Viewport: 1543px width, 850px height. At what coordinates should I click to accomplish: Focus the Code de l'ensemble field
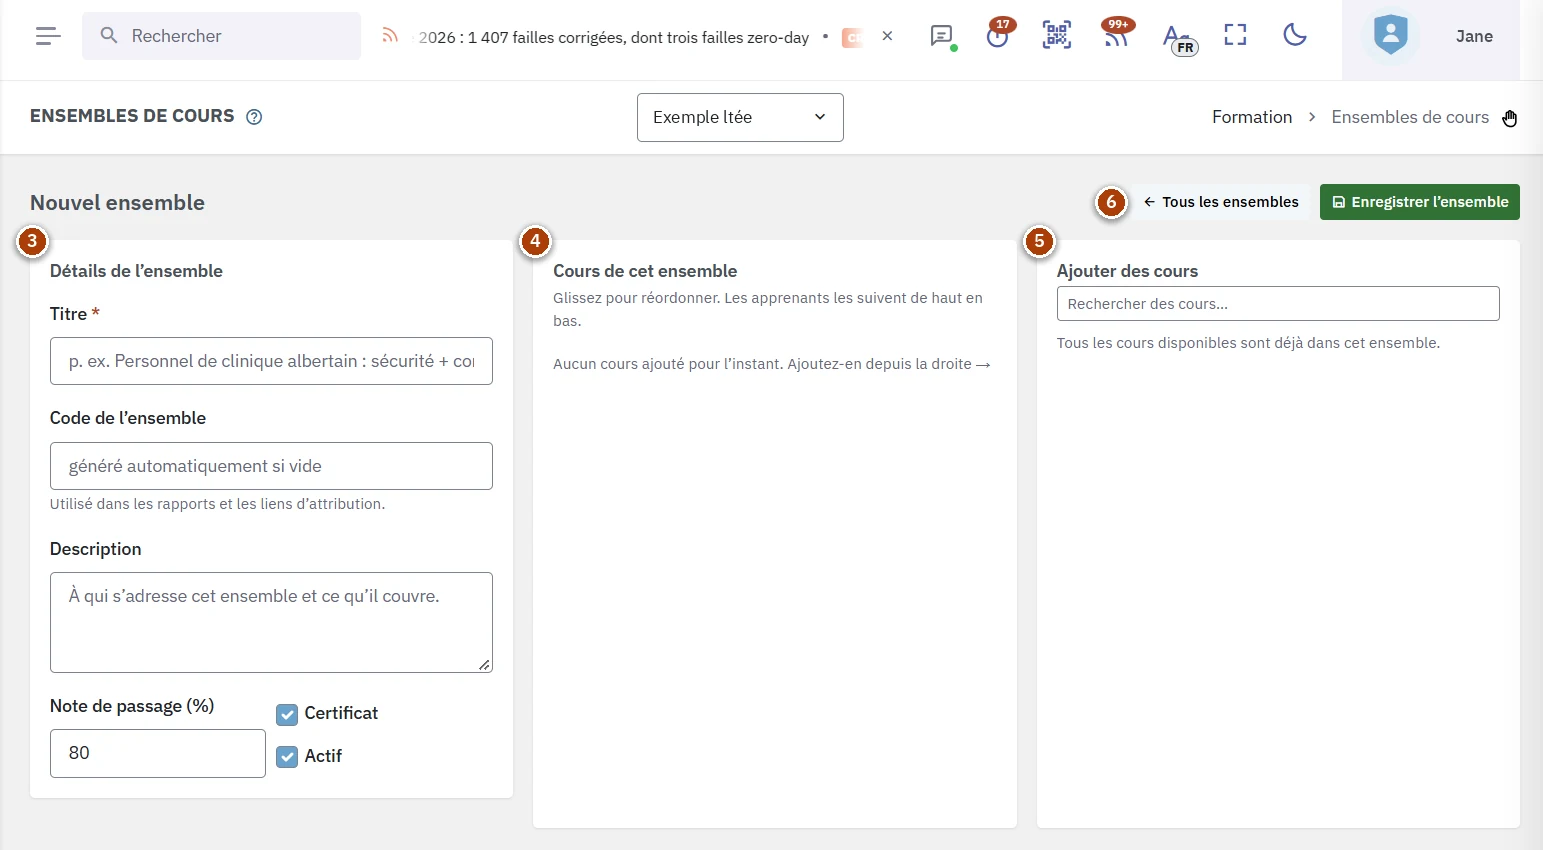pos(271,466)
